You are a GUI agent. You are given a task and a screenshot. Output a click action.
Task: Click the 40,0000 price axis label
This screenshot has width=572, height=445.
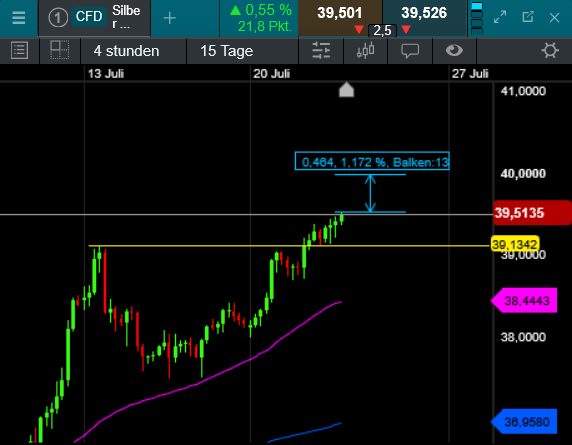(x=523, y=173)
